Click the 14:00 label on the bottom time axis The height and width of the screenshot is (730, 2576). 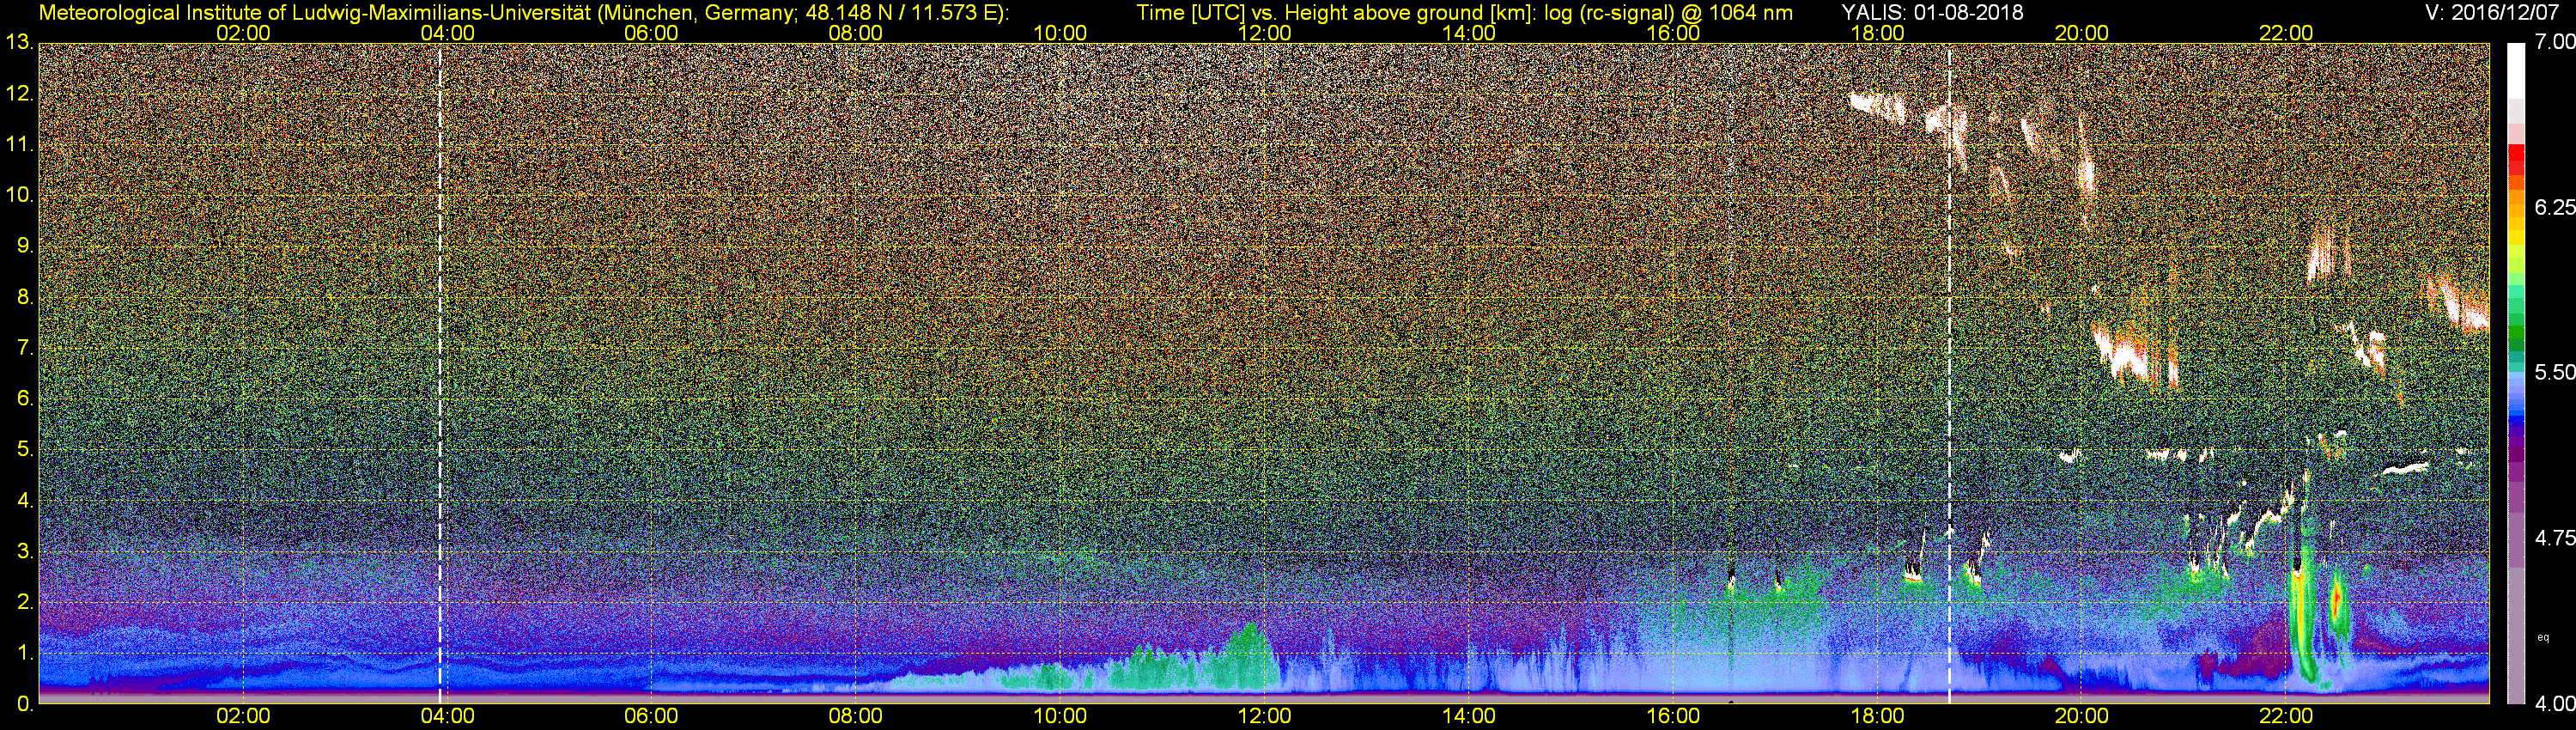click(1469, 716)
